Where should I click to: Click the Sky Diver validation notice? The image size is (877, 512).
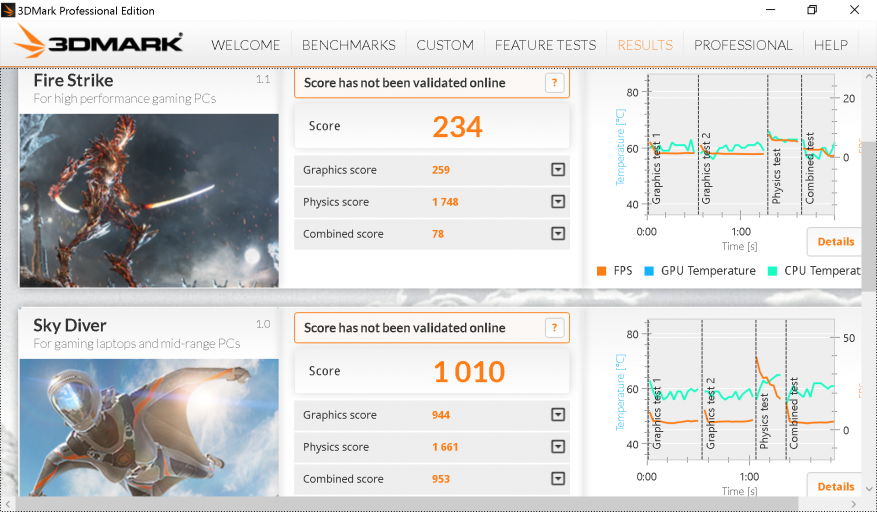pyautogui.click(x=432, y=328)
